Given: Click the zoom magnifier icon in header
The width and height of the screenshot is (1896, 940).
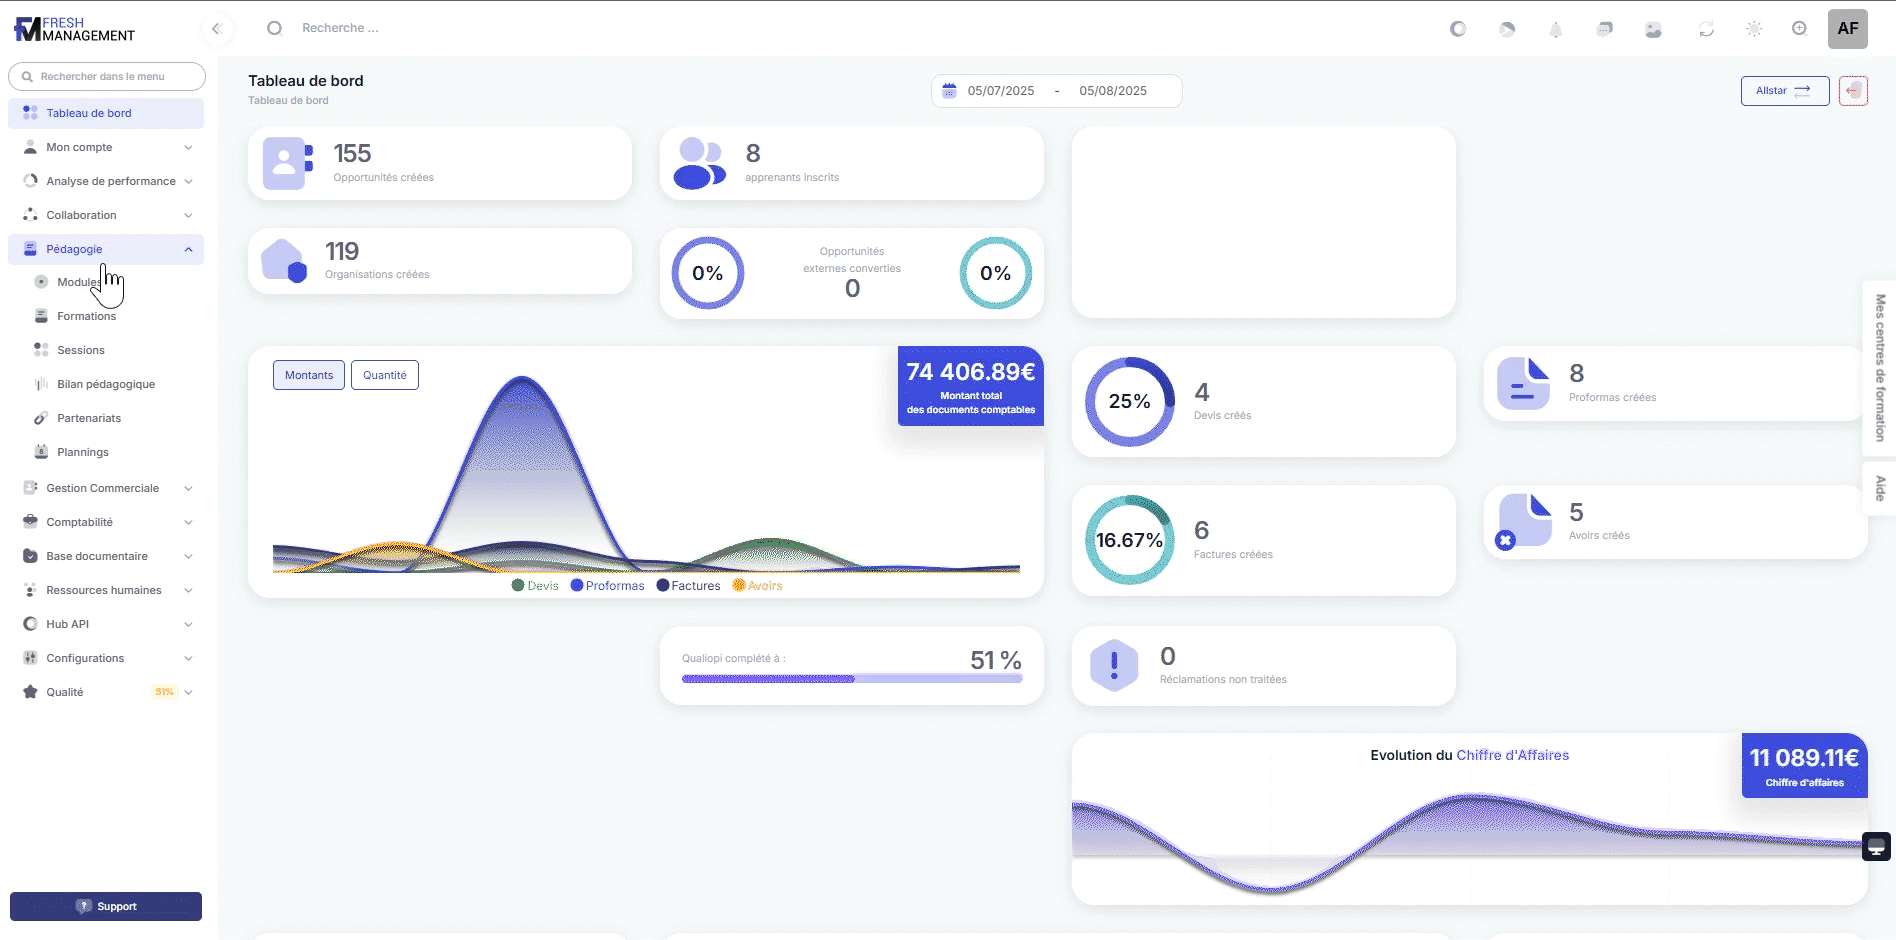Looking at the screenshot, I should click(x=1799, y=29).
